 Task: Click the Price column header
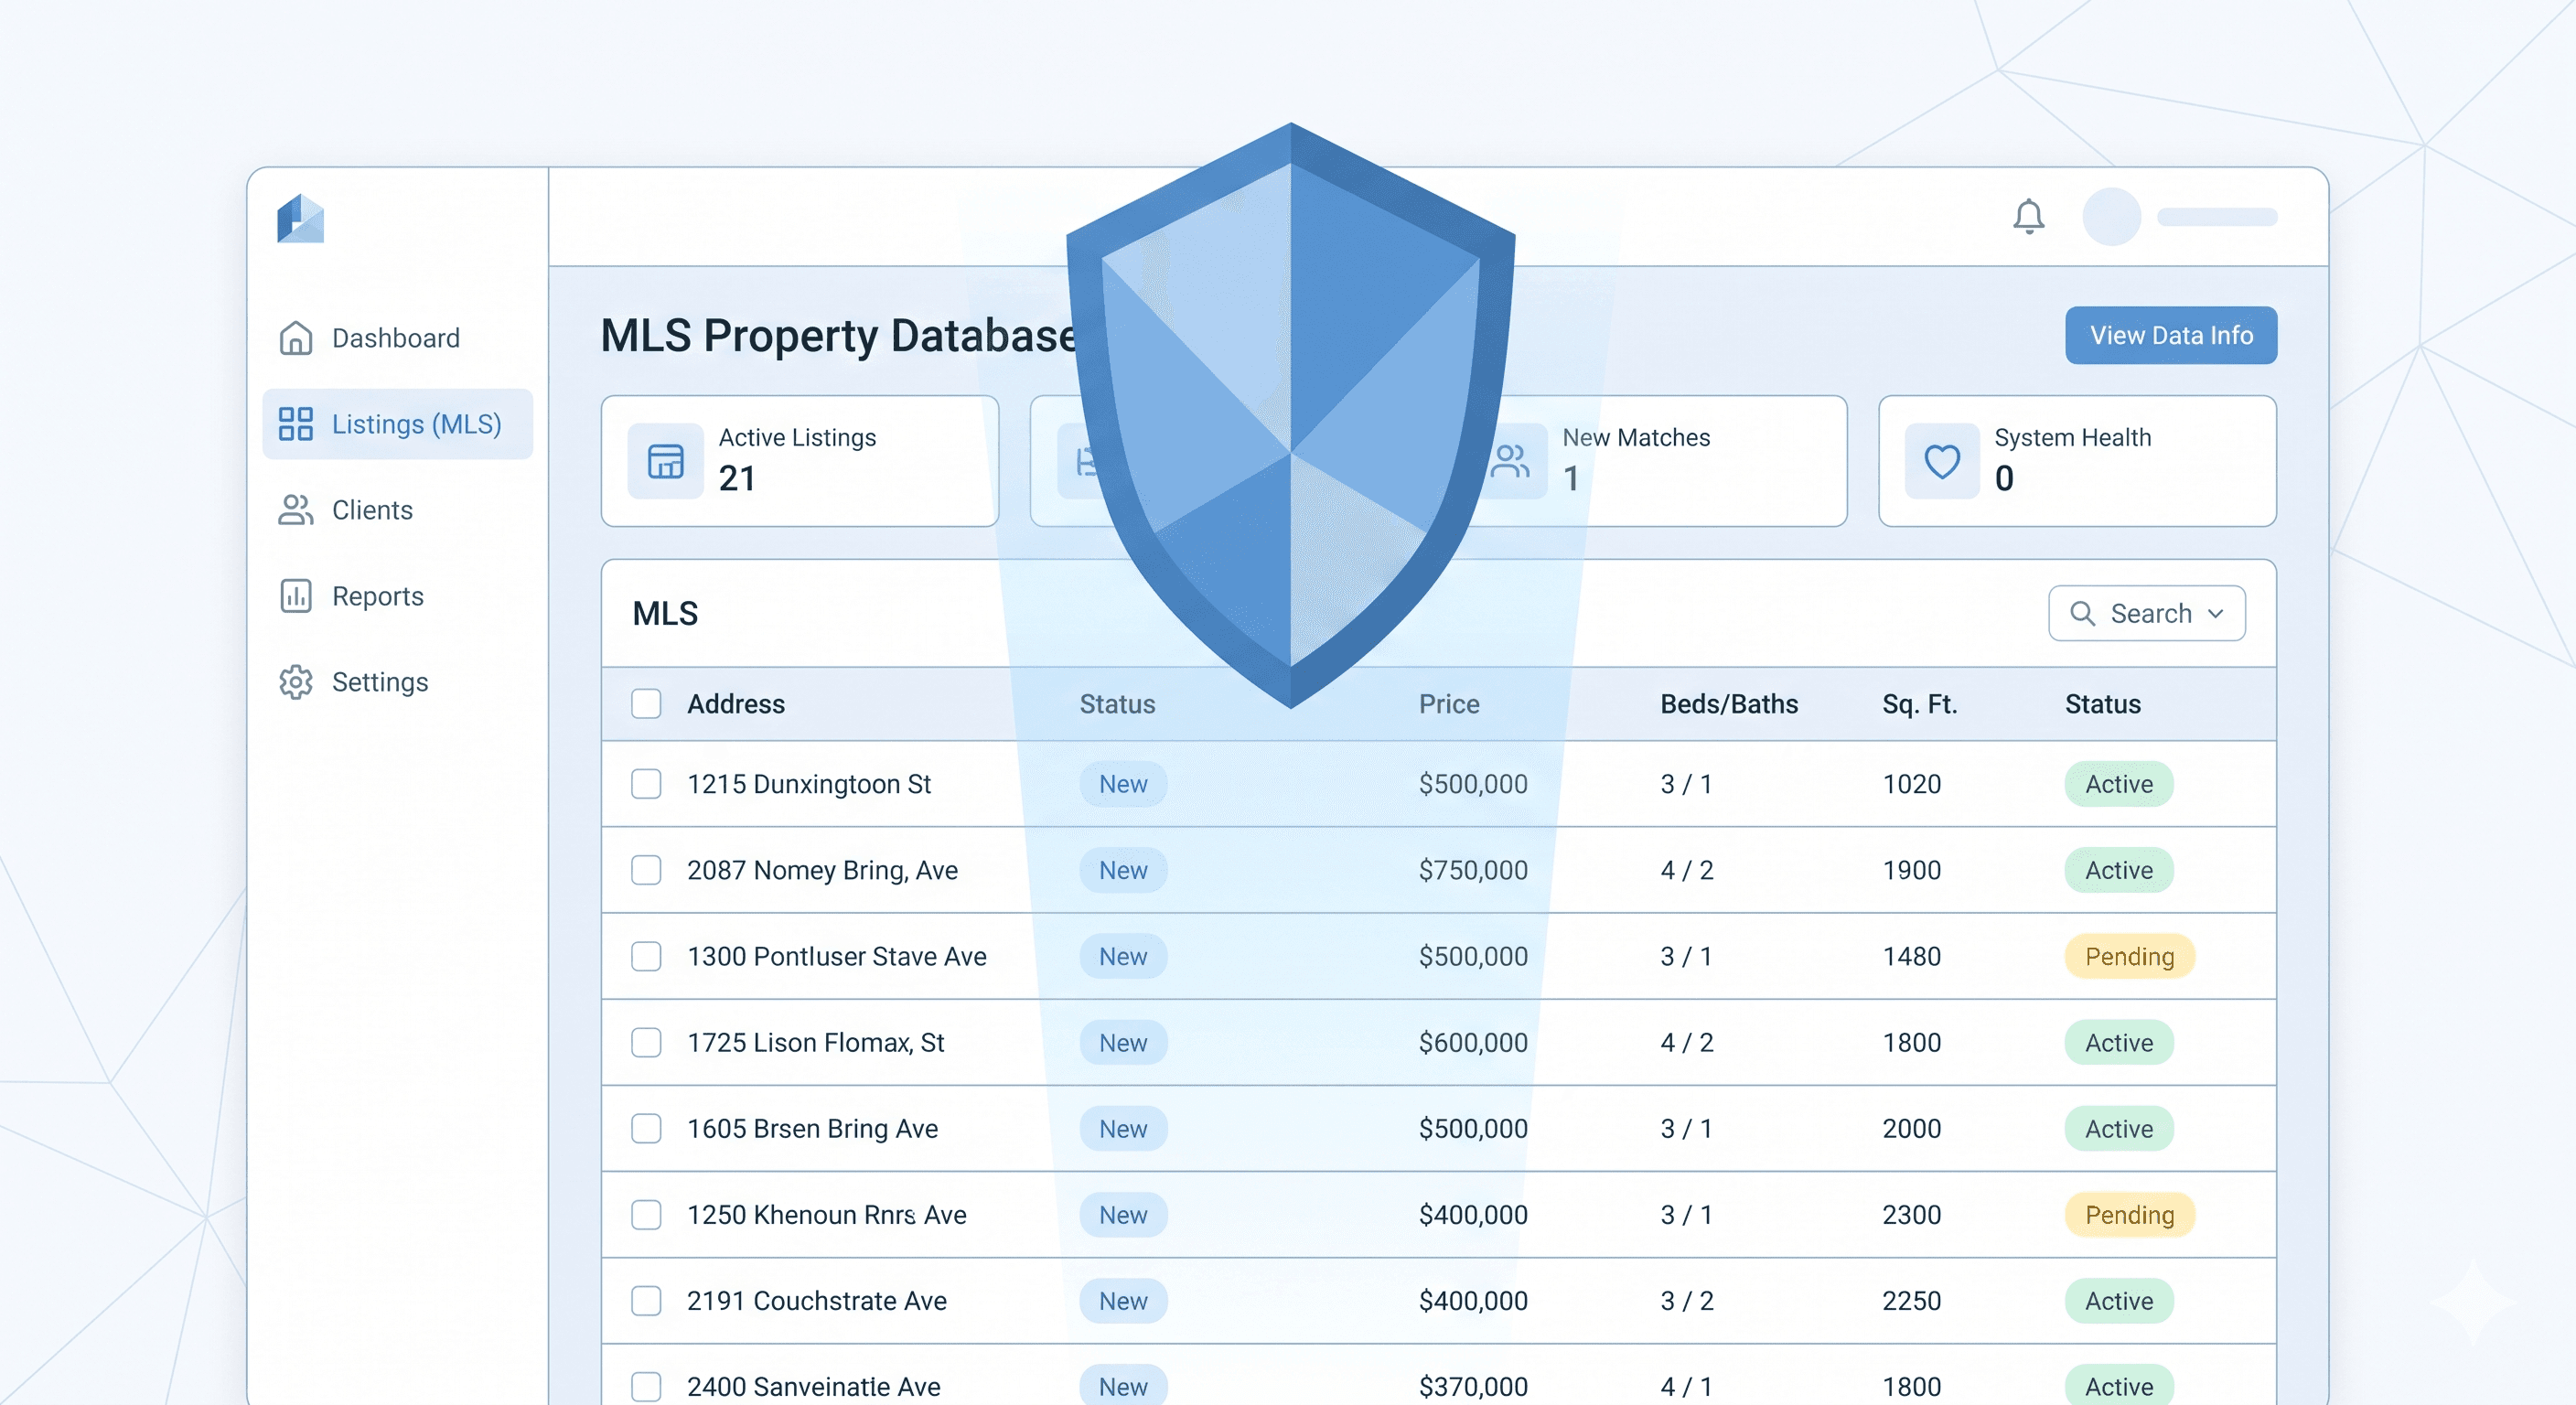pyautogui.click(x=1449, y=704)
